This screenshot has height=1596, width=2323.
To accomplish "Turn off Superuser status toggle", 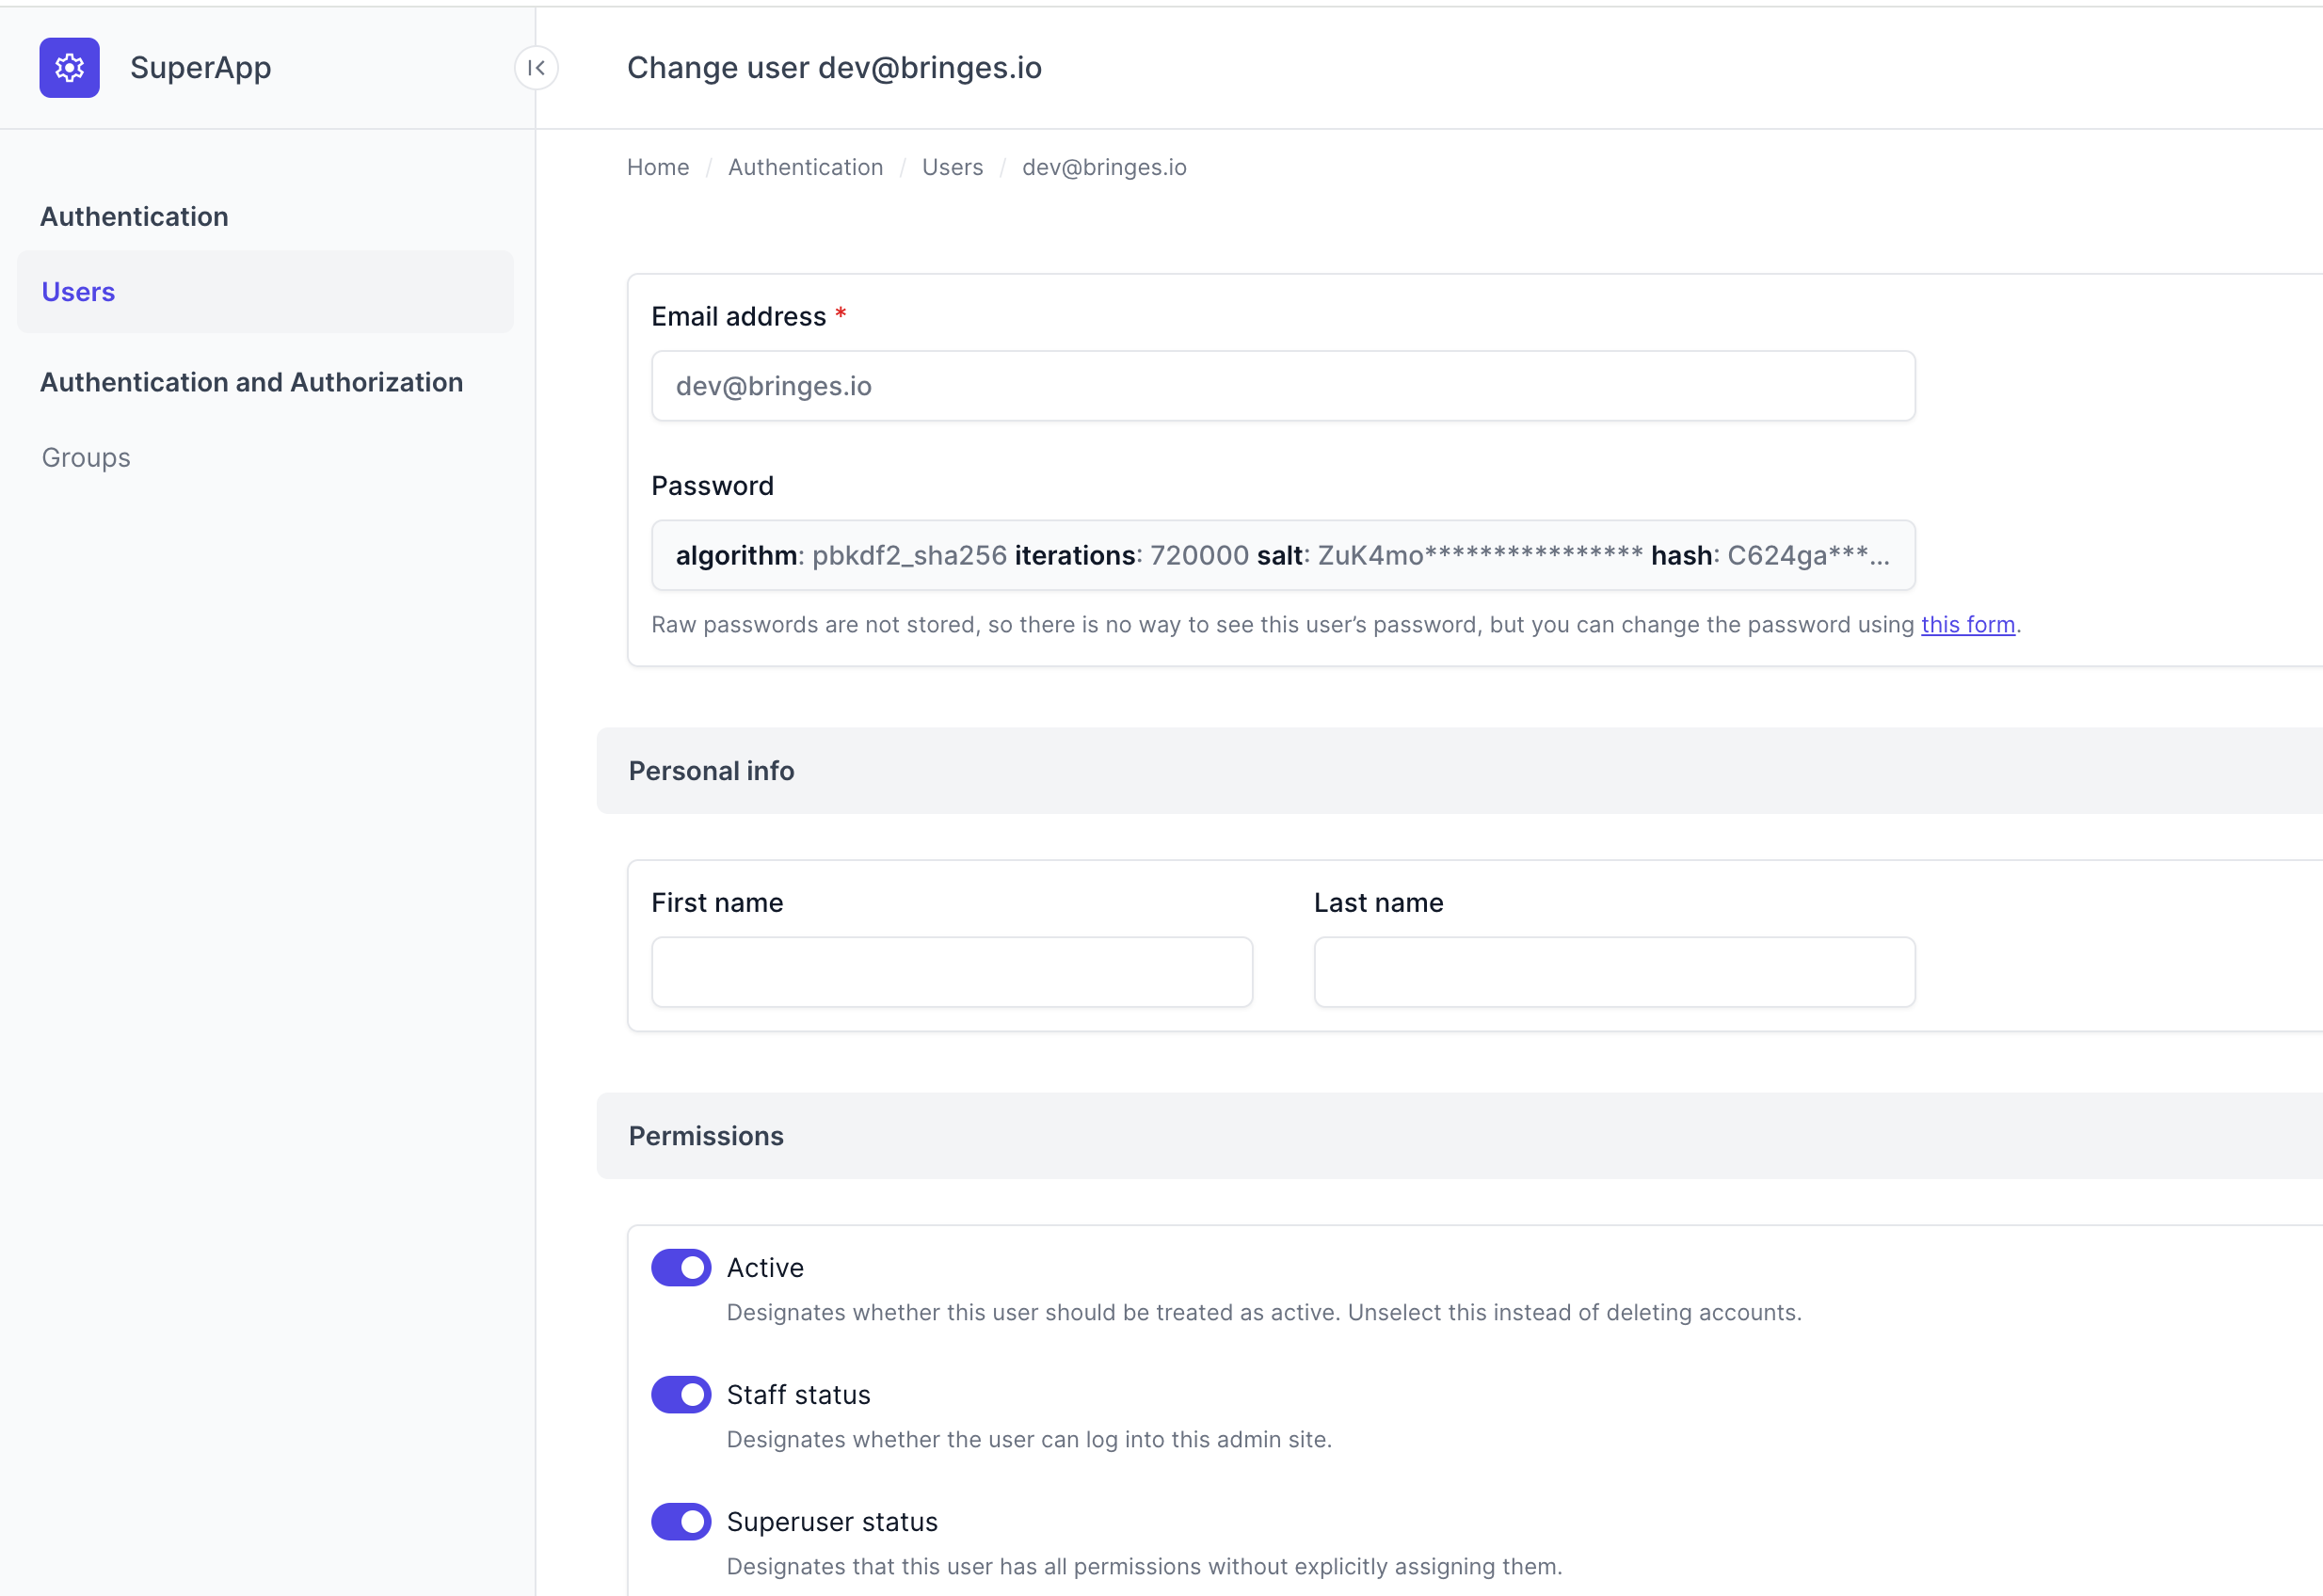I will (x=681, y=1521).
